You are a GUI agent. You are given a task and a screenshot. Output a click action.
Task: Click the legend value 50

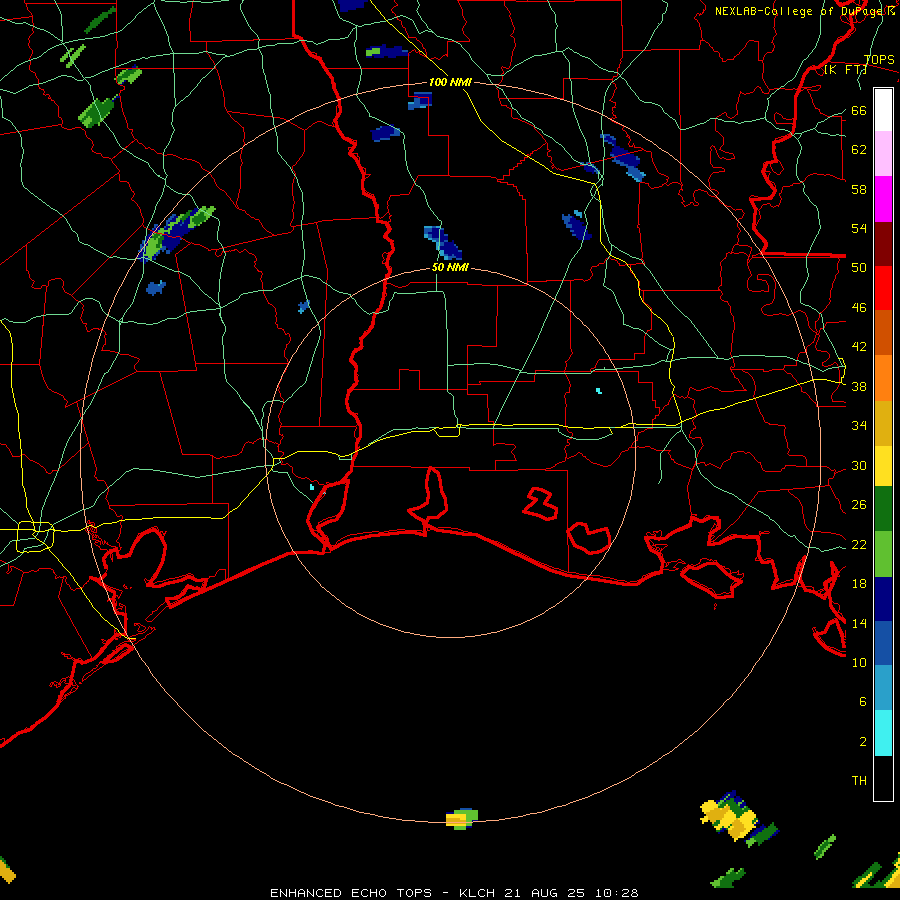tap(859, 267)
